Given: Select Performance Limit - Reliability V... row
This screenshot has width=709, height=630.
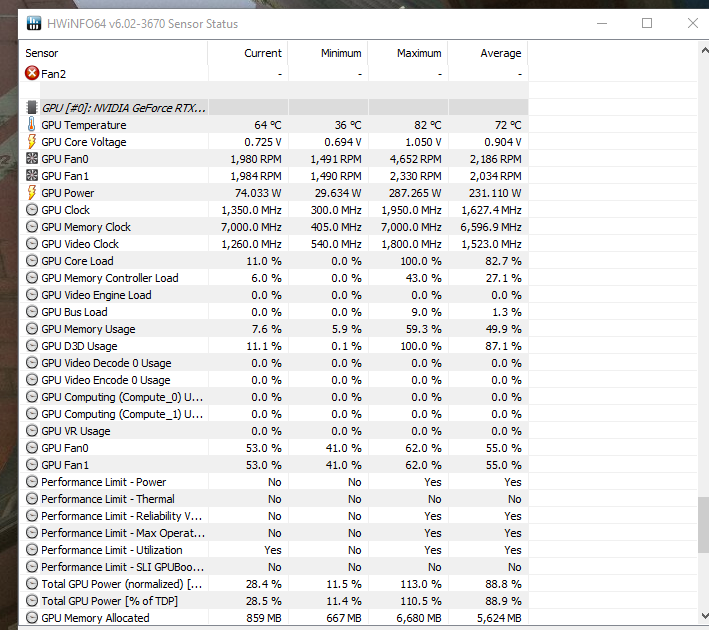Looking at the screenshot, I should pos(274,516).
